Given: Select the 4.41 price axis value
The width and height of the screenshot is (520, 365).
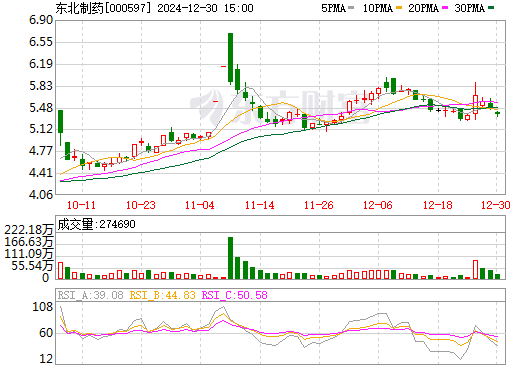Looking at the screenshot, I should coord(41,173).
